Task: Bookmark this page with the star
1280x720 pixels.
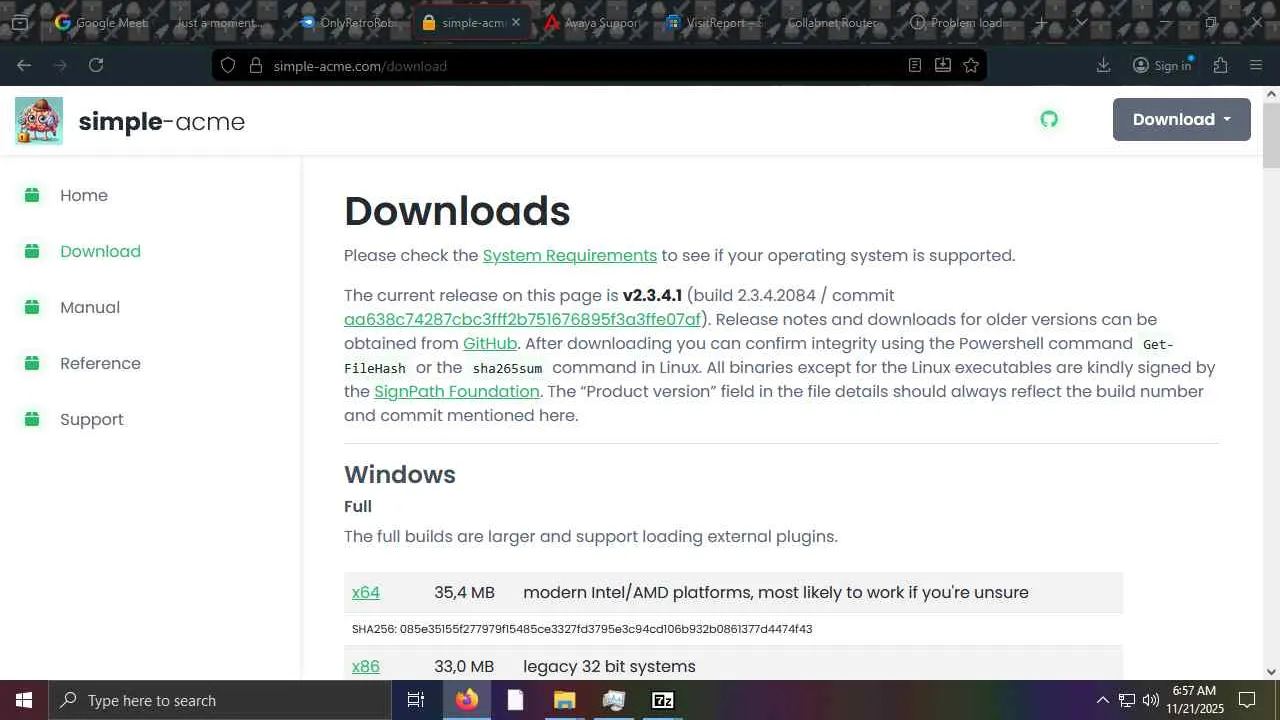Action: pyautogui.click(x=971, y=65)
